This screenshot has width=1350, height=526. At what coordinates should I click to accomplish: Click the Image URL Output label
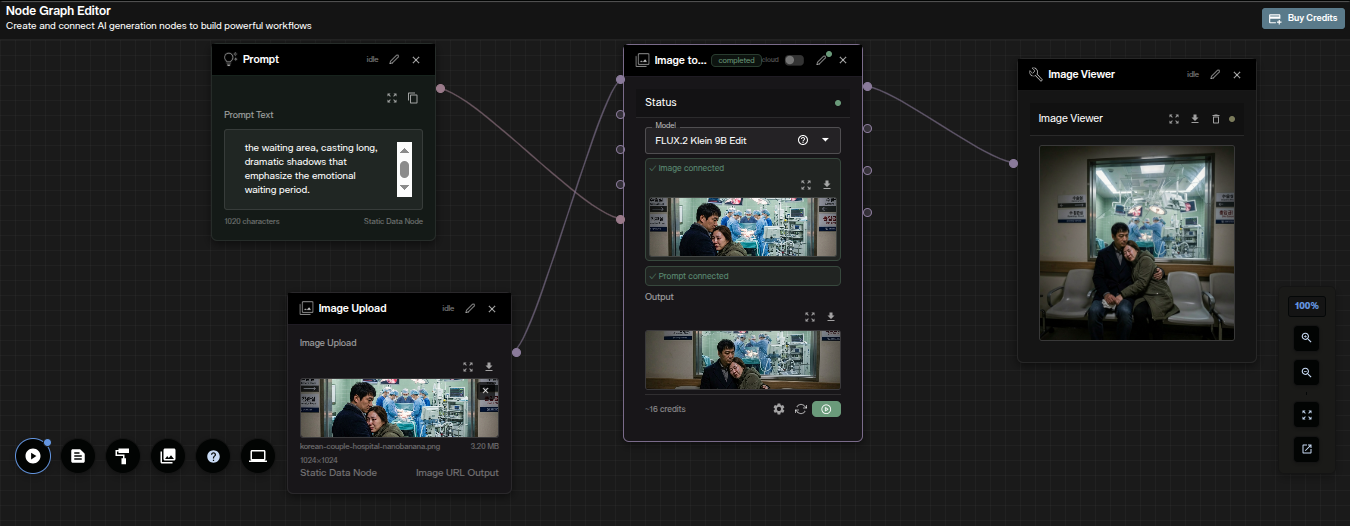pos(457,473)
